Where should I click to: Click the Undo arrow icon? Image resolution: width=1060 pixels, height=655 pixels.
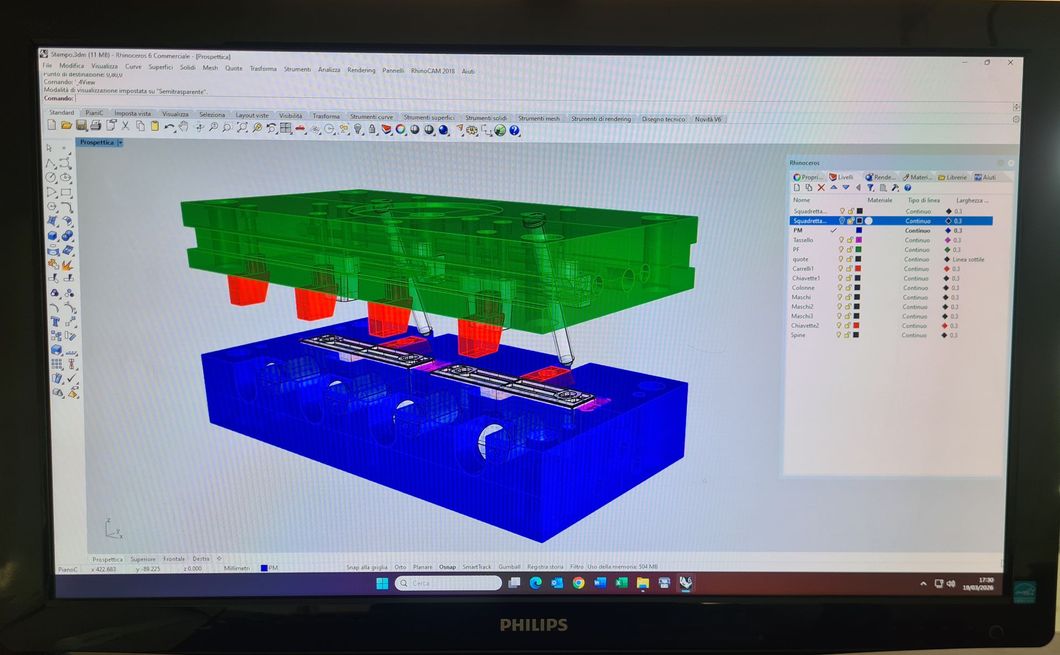coord(169,127)
